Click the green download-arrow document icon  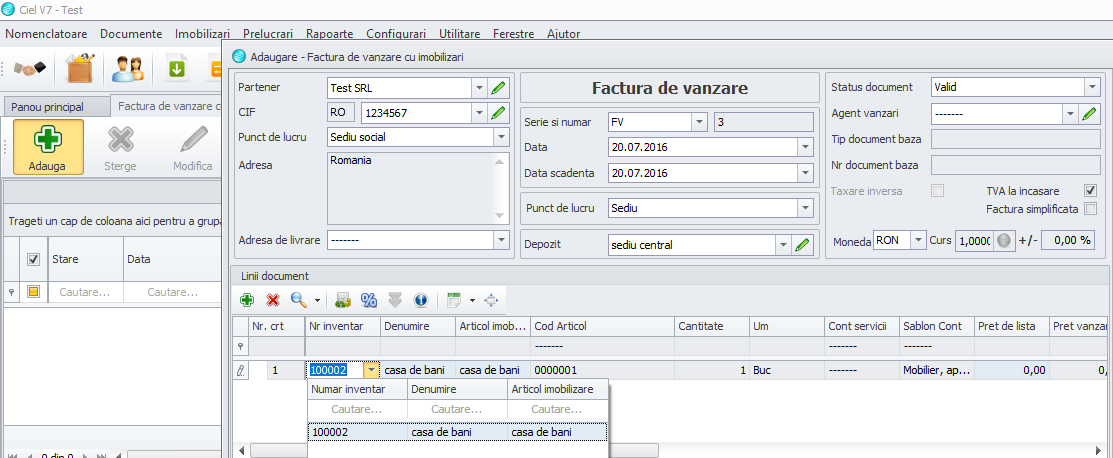tap(176, 68)
